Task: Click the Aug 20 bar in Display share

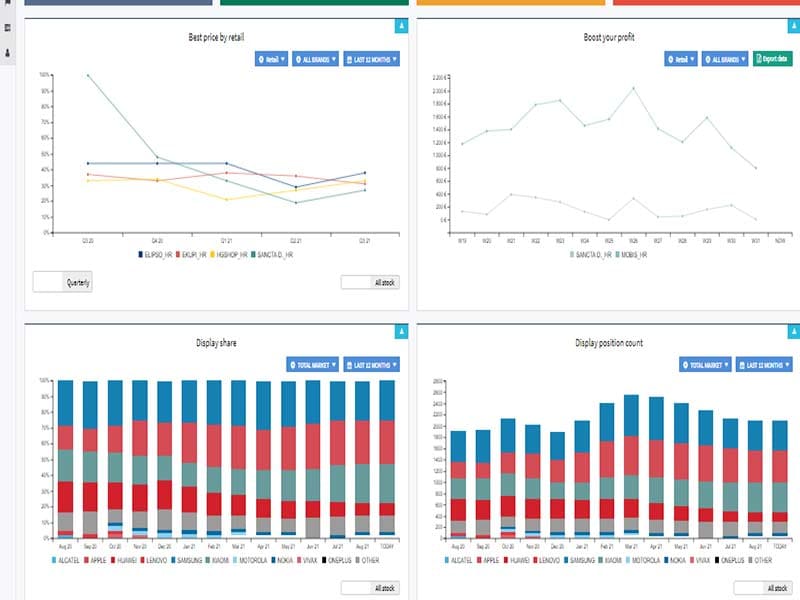Action: tap(65, 459)
